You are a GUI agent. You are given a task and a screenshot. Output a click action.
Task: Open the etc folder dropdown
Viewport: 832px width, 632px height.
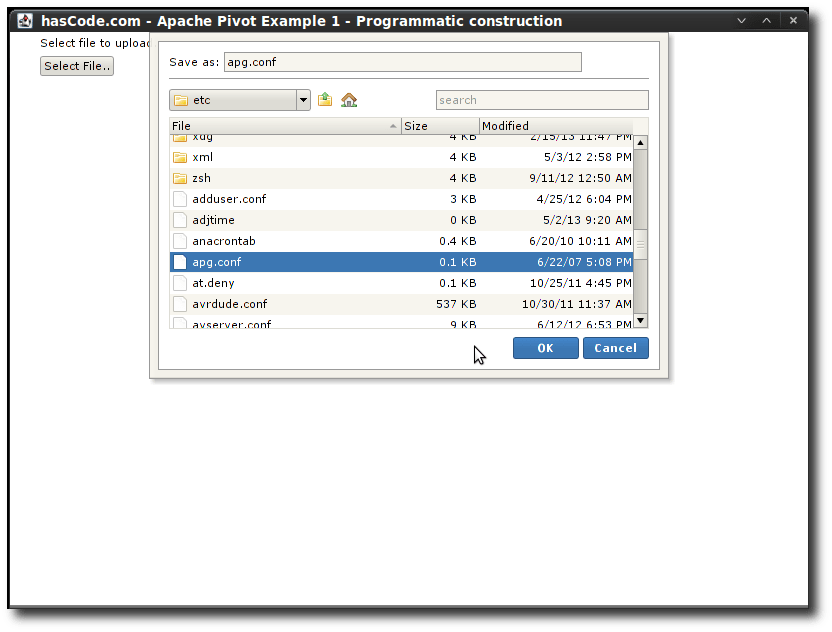[x=302, y=99]
